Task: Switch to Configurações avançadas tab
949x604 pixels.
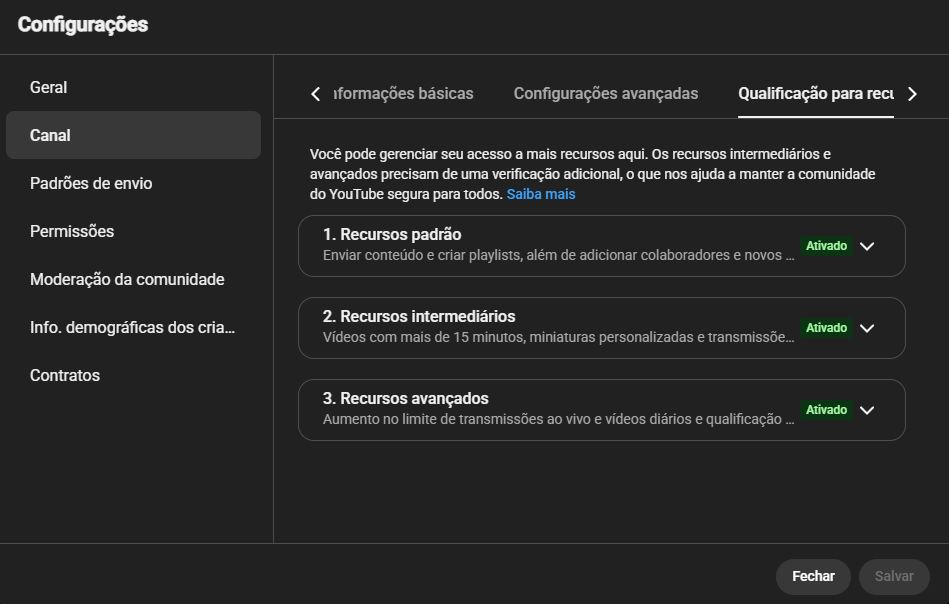Action: (x=606, y=94)
